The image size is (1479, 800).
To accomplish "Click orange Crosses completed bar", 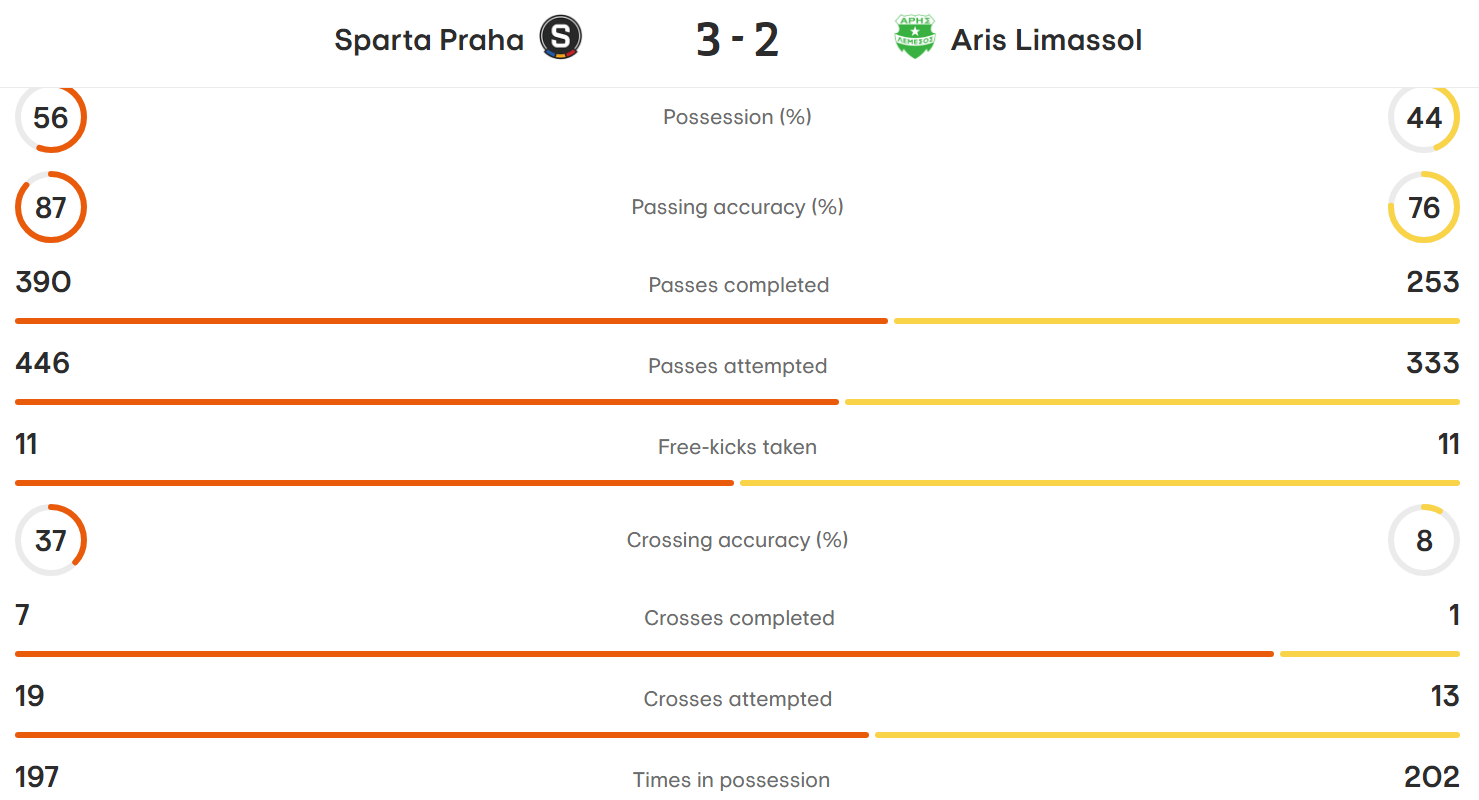I will pyautogui.click(x=644, y=654).
